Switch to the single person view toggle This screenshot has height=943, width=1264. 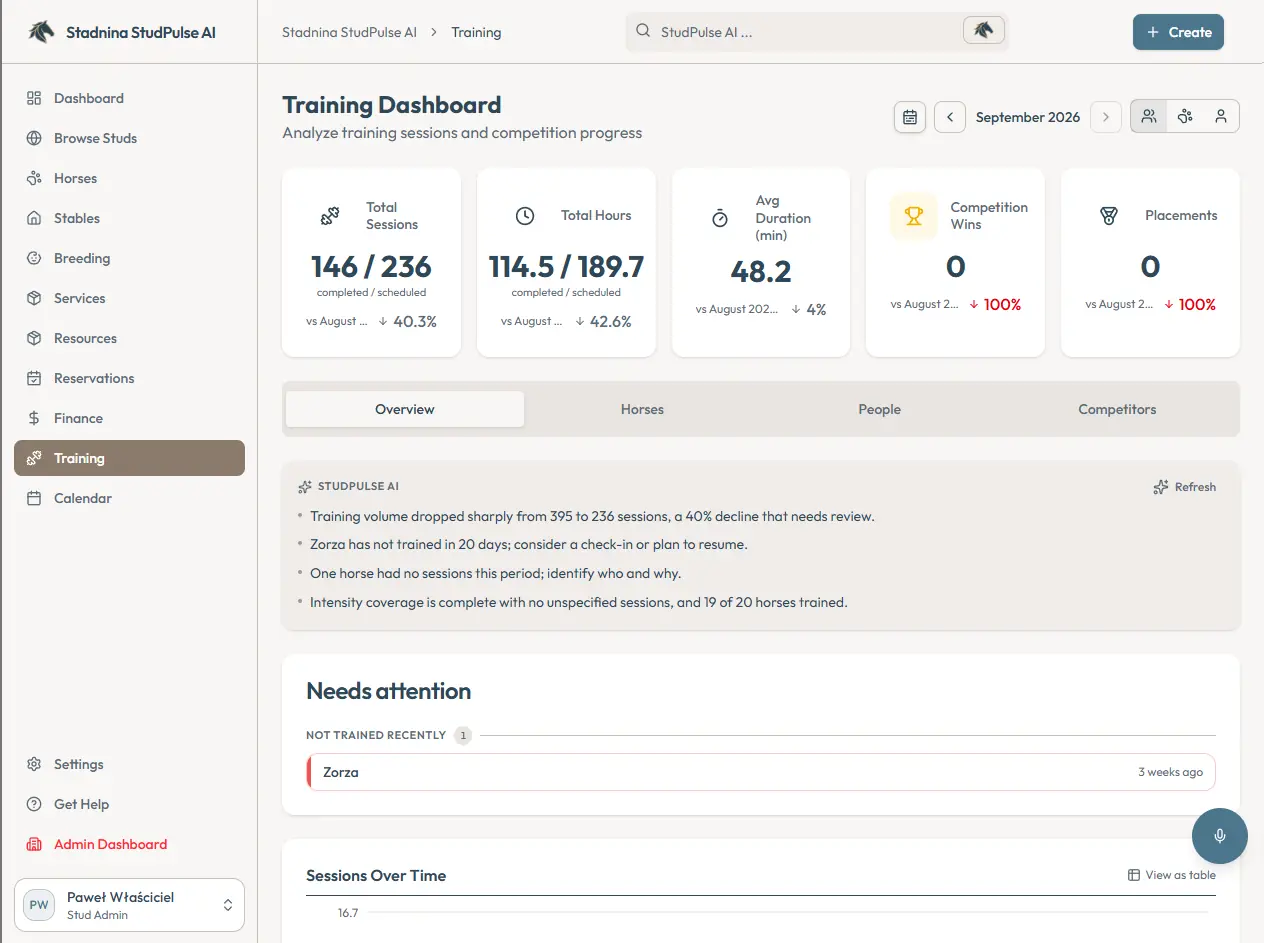tap(1221, 116)
